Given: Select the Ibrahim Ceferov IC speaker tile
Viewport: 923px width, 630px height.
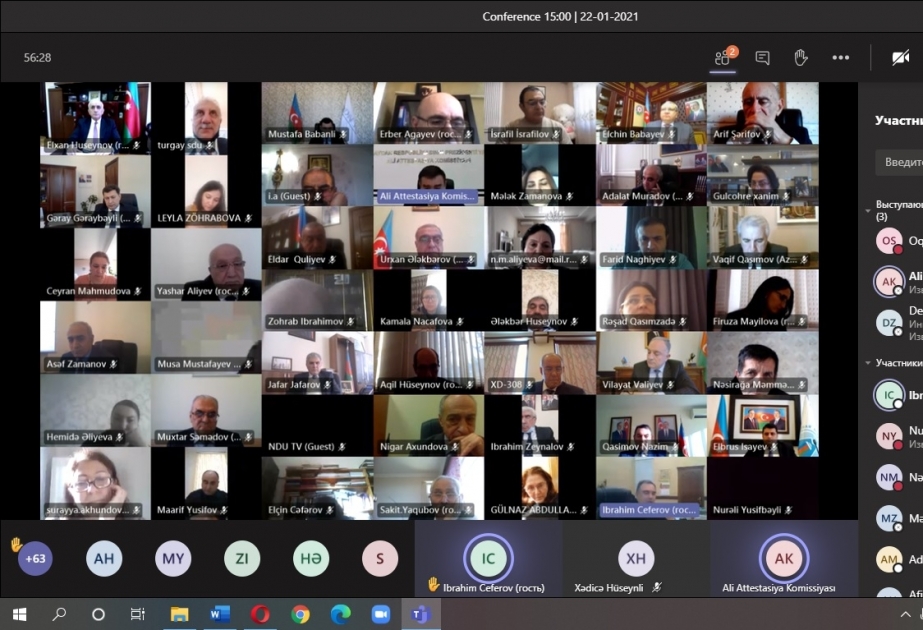Looking at the screenshot, I should pos(488,559).
